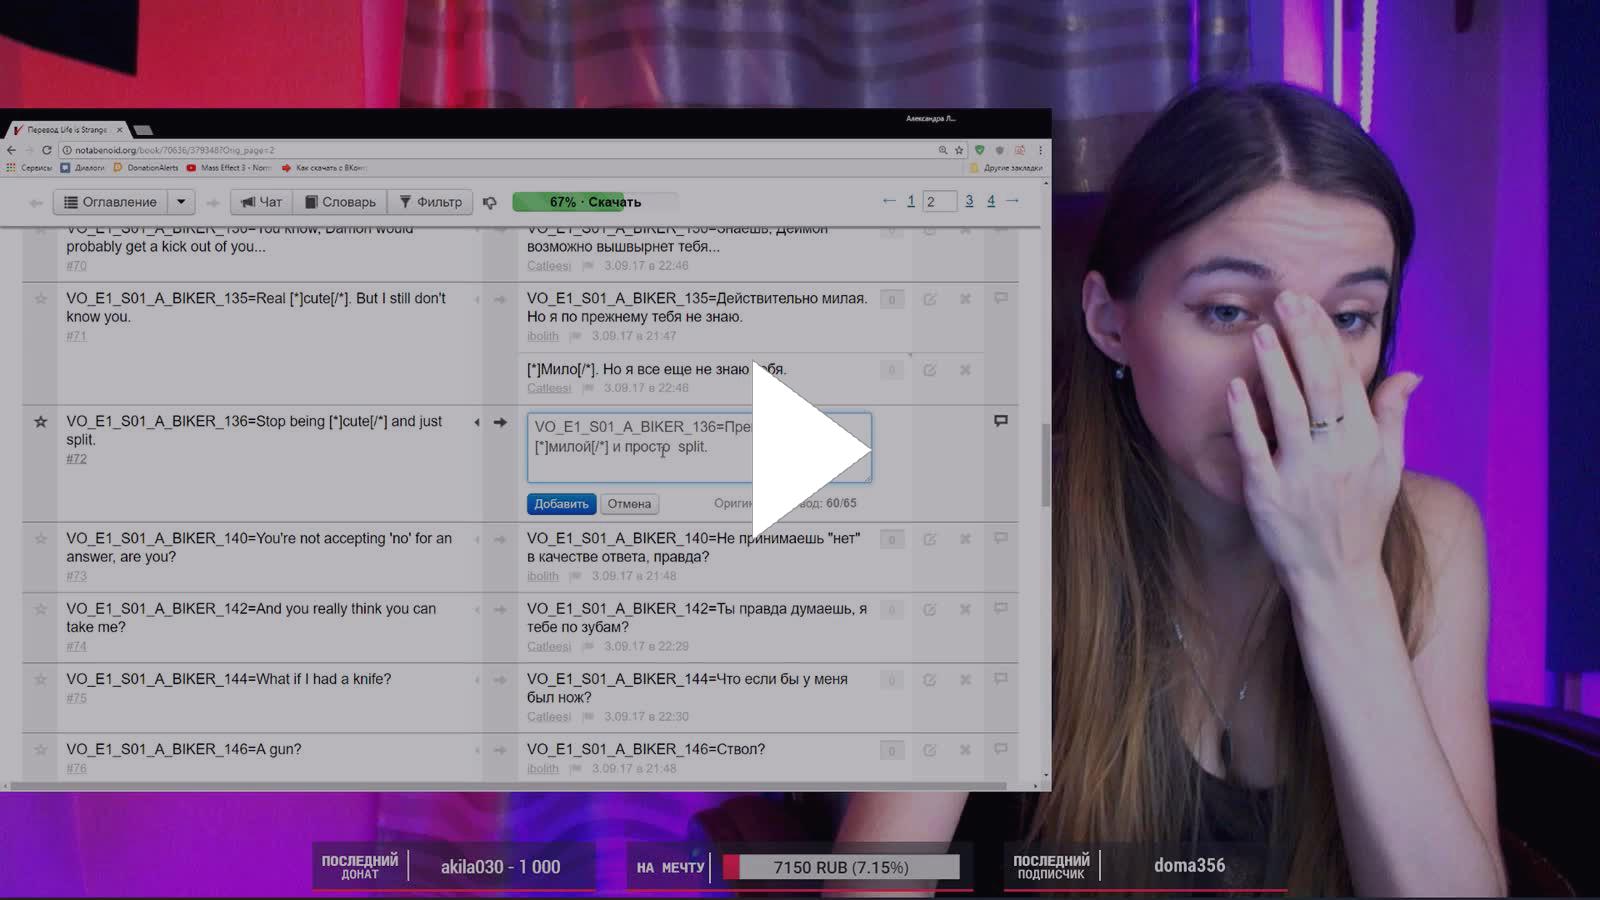1600x900 pixels.
Task: Play the video with the large play button
Action: tap(810, 450)
